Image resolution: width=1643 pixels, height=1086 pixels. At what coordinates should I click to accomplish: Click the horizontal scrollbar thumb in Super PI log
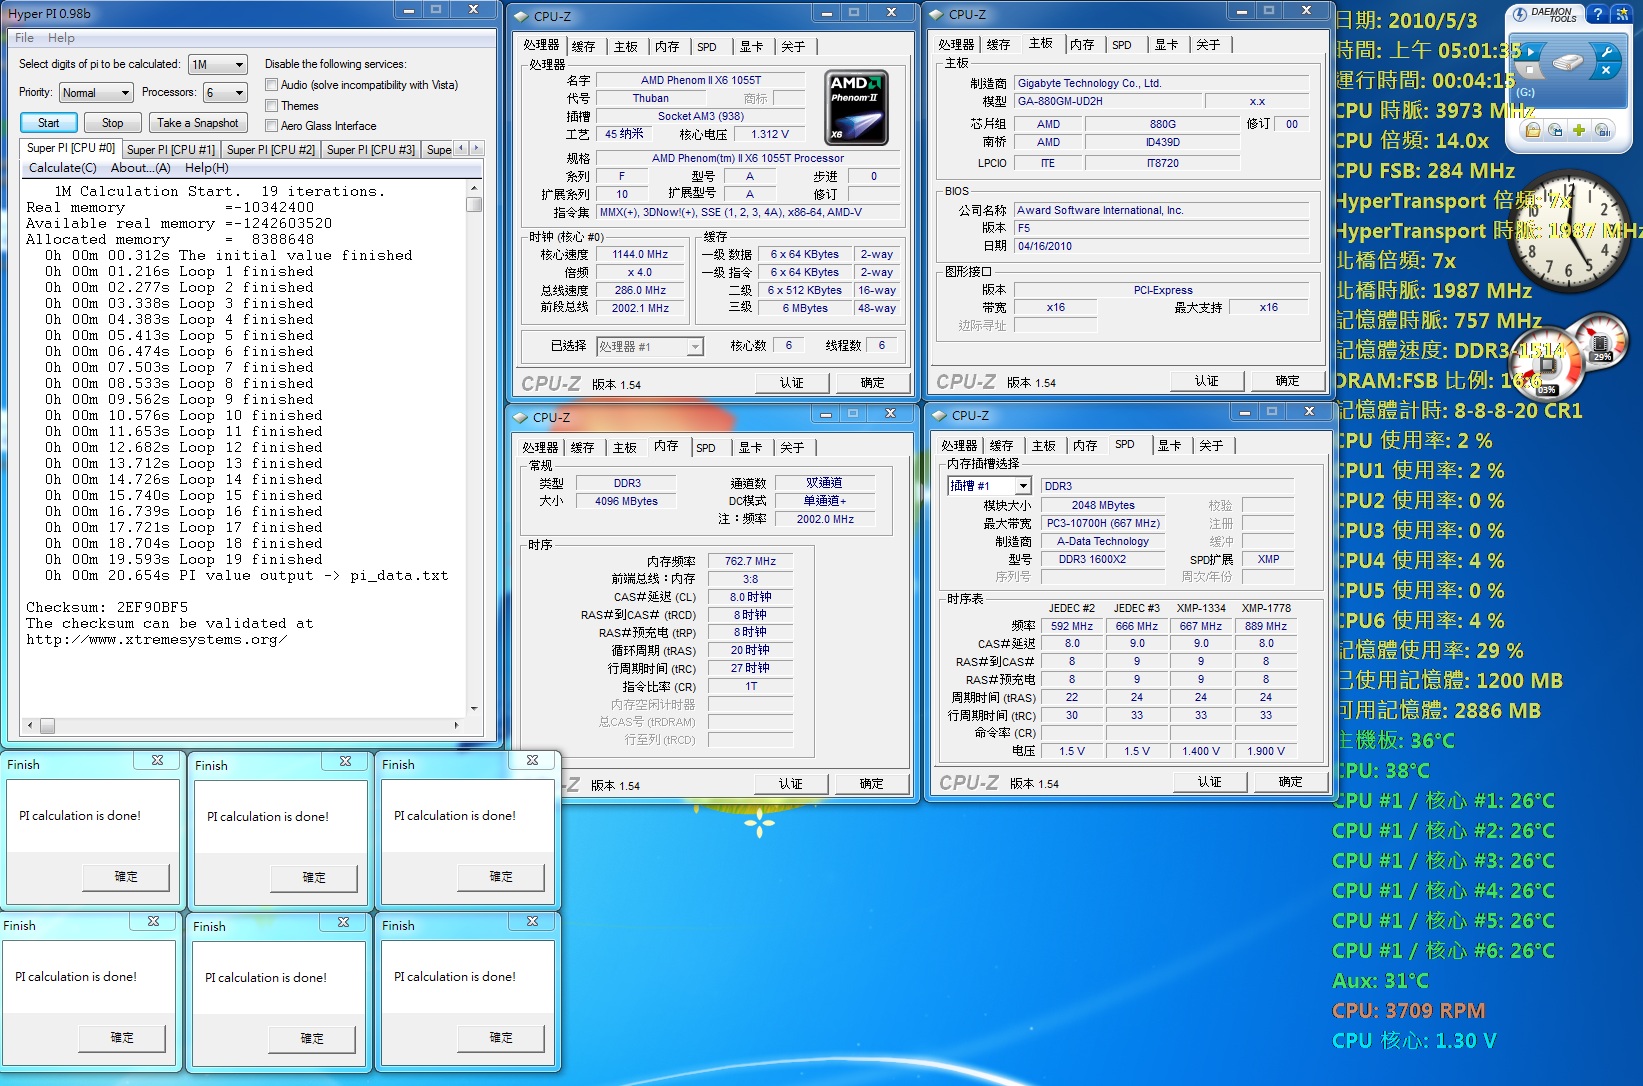(x=47, y=725)
